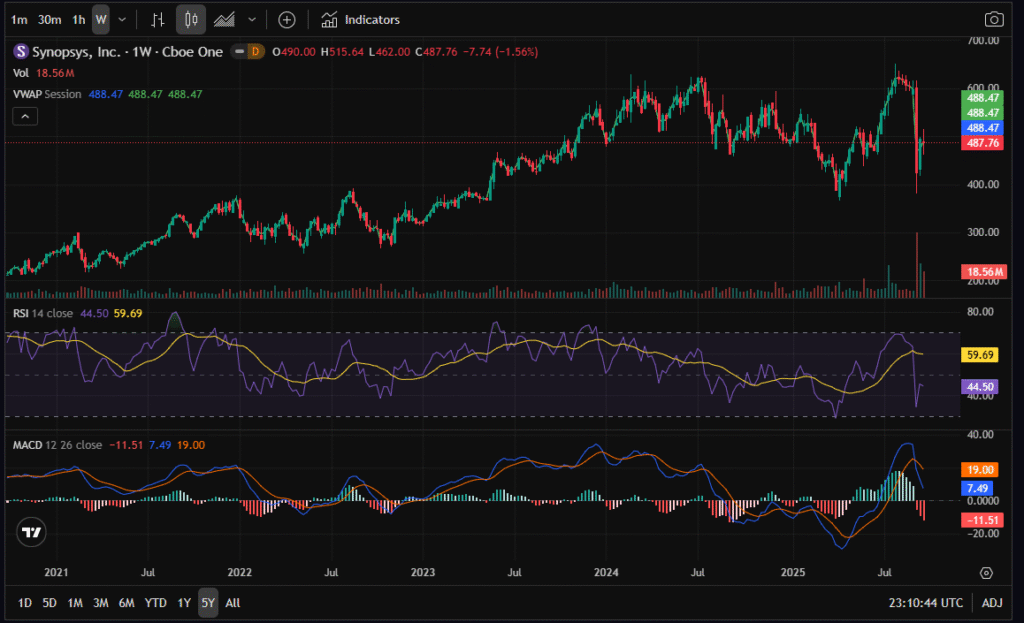The width and height of the screenshot is (1024, 623).
Task: Take a chart snapshot with camera icon
Action: [993, 19]
